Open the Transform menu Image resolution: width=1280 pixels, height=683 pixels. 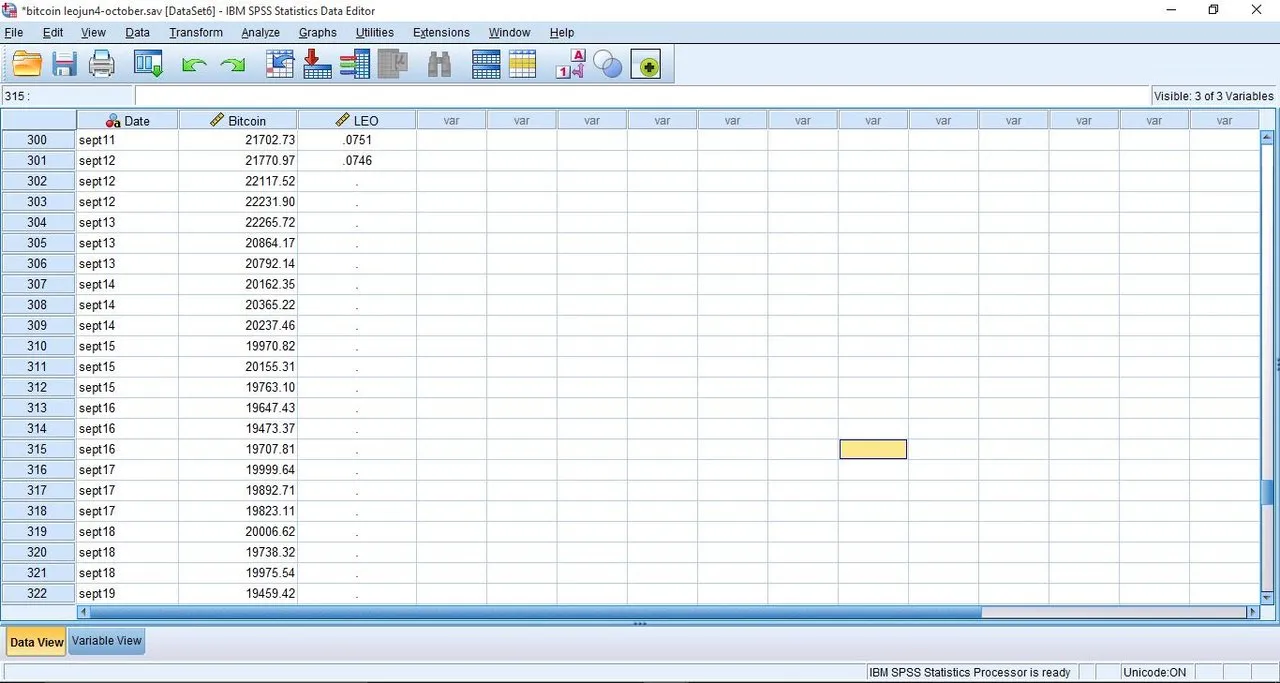click(x=196, y=32)
